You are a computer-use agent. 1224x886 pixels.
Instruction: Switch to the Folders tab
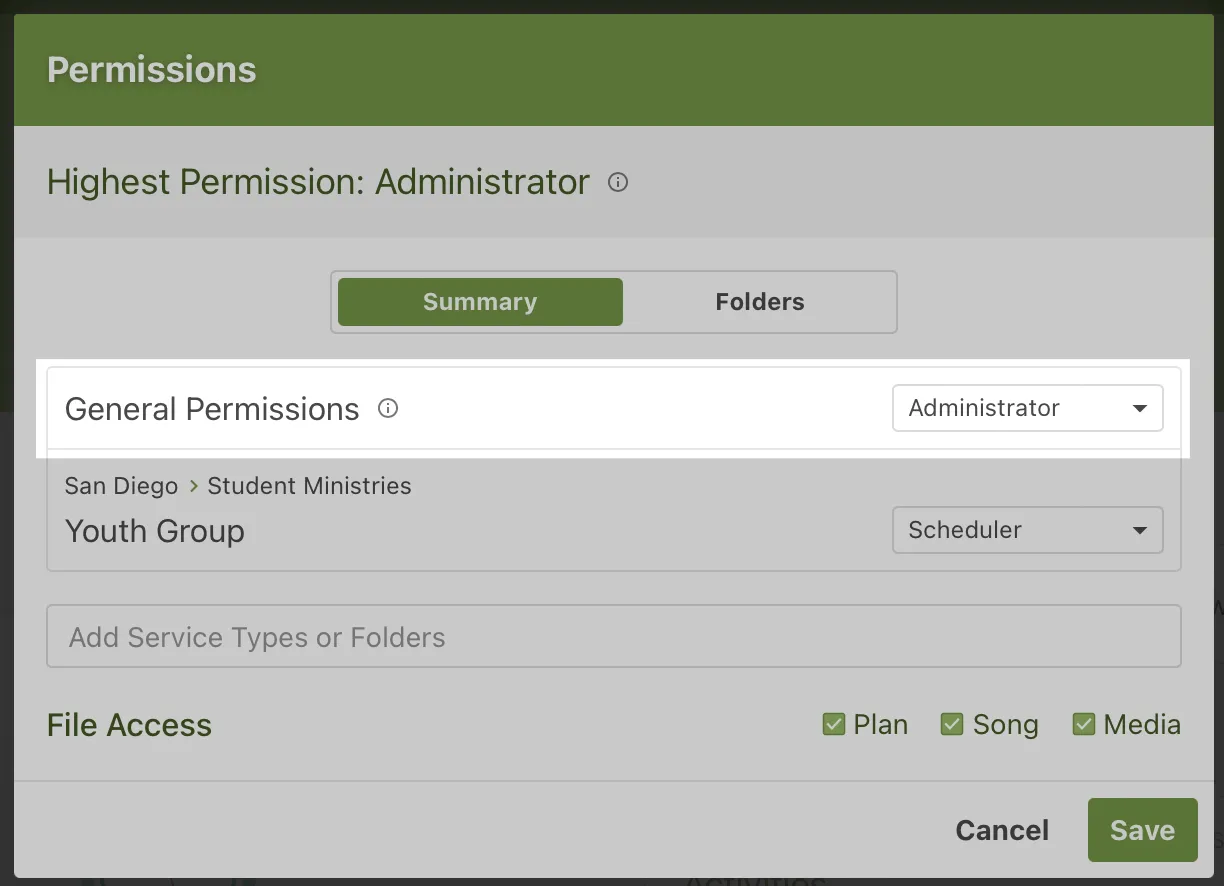pyautogui.click(x=760, y=302)
